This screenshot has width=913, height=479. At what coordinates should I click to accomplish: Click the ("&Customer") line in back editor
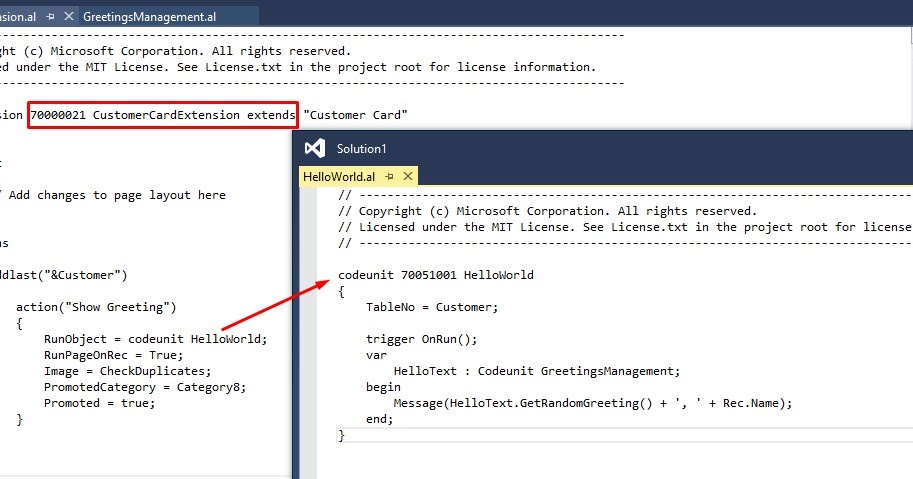[x=63, y=275]
